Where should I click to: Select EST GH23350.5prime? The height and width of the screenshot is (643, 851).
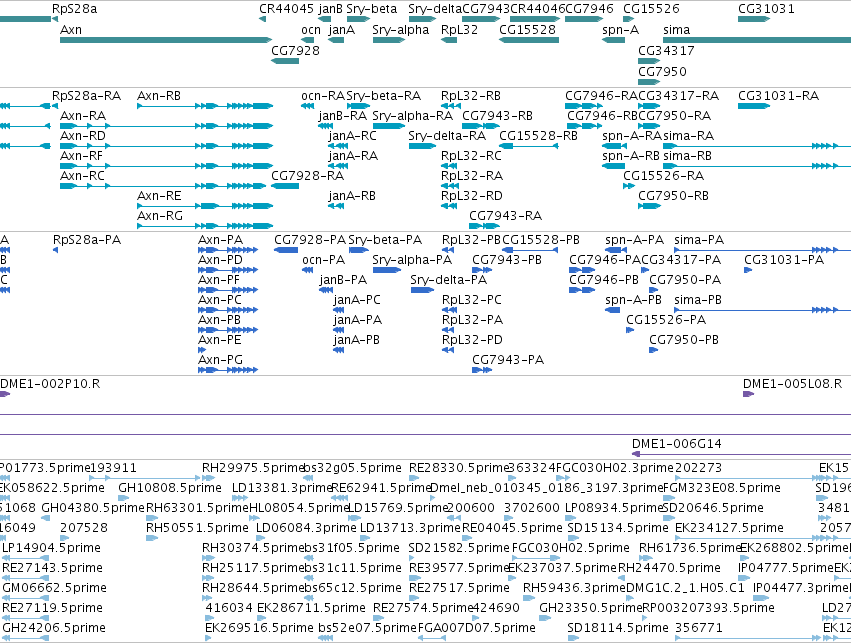click(545, 618)
